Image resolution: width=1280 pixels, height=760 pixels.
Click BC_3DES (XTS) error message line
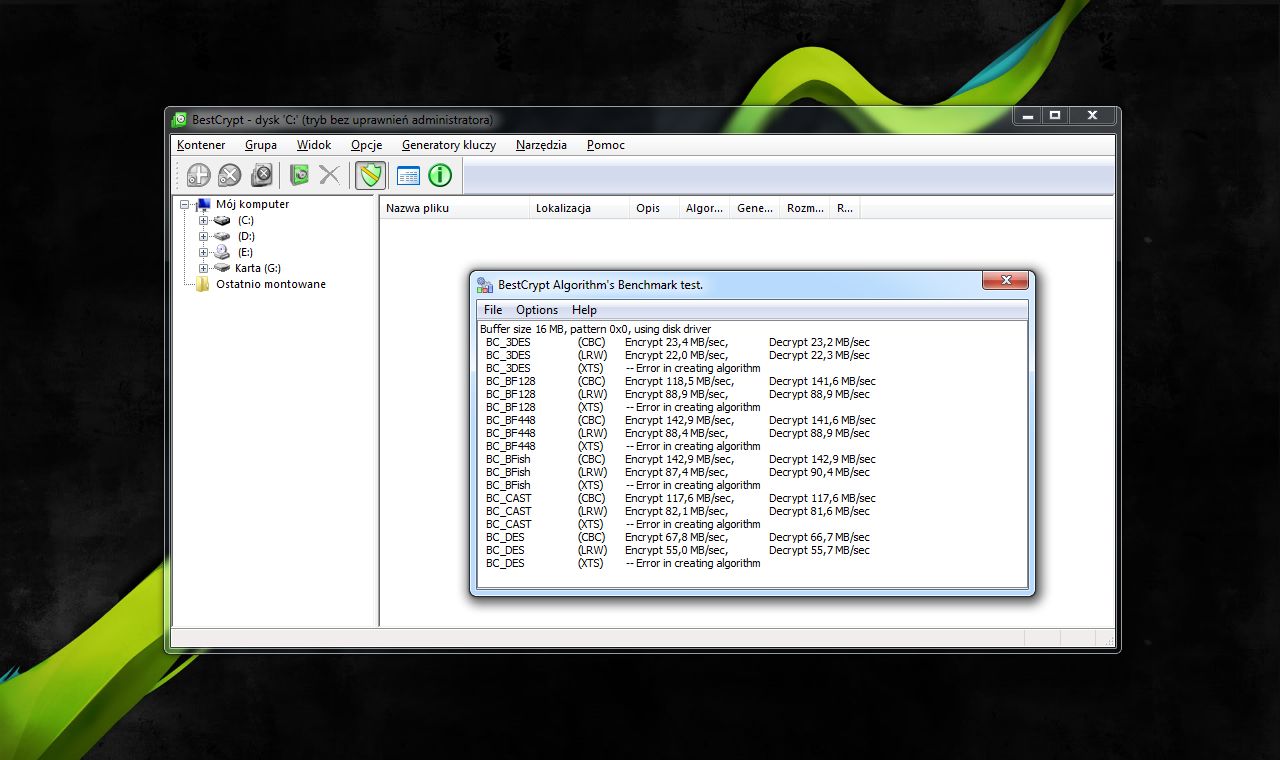coord(693,368)
